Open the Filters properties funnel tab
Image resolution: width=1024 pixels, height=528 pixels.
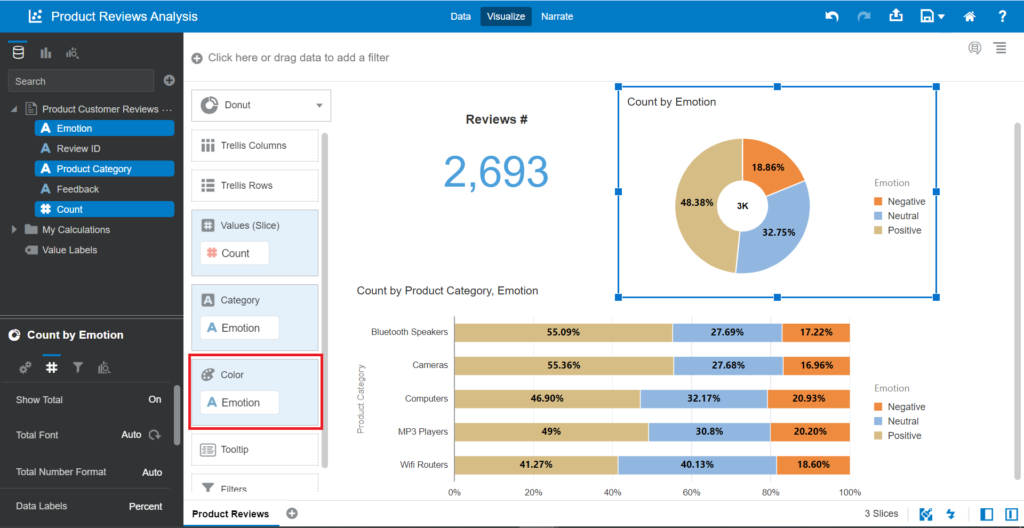click(78, 368)
